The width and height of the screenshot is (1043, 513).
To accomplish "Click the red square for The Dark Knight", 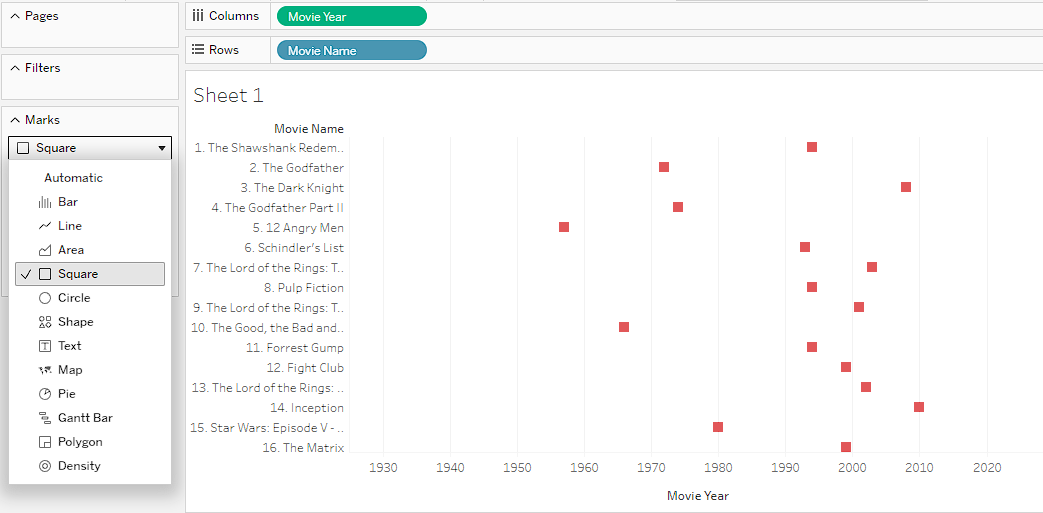I will point(906,187).
